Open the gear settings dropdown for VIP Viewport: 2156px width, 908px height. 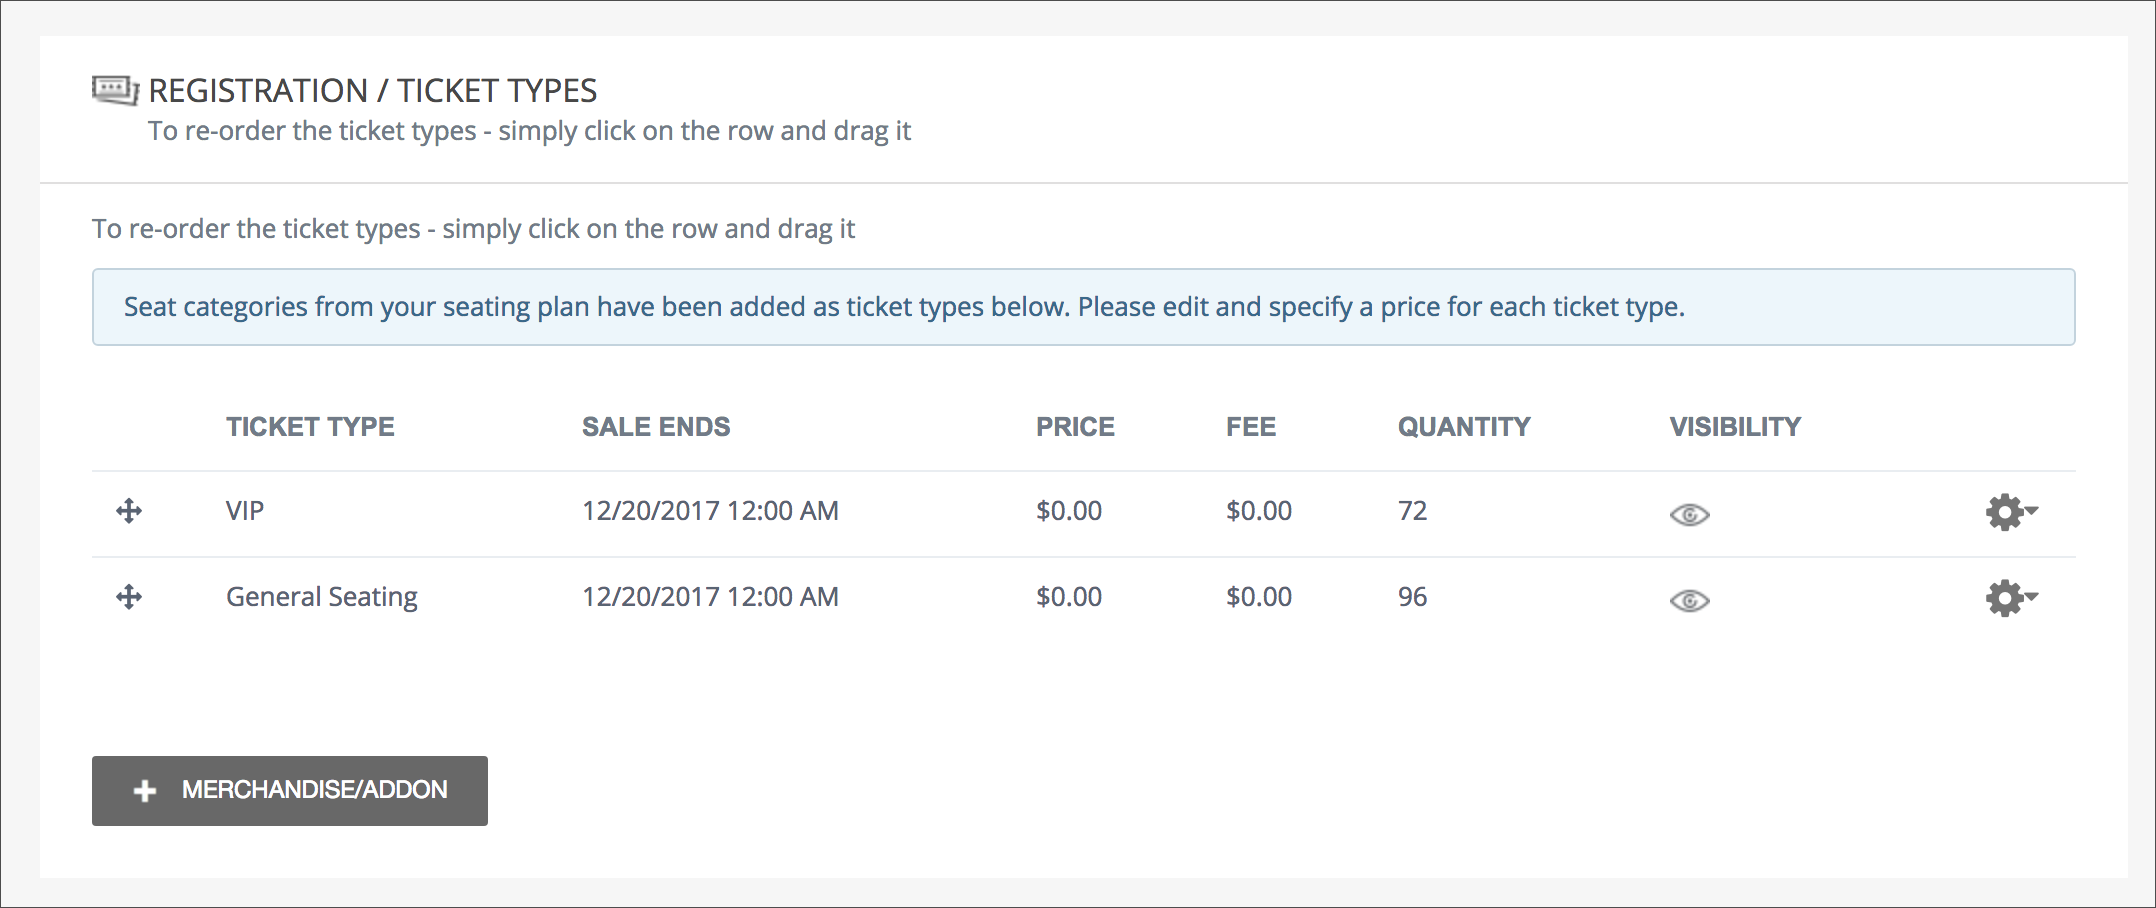pos(2010,512)
